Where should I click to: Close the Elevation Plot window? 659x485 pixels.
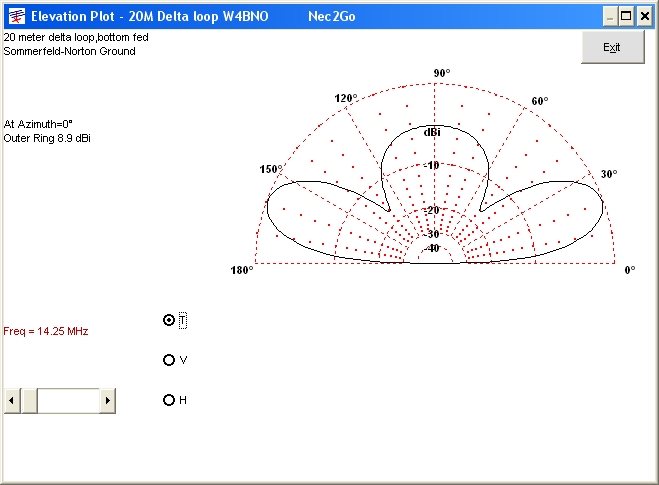pyautogui.click(x=645, y=16)
